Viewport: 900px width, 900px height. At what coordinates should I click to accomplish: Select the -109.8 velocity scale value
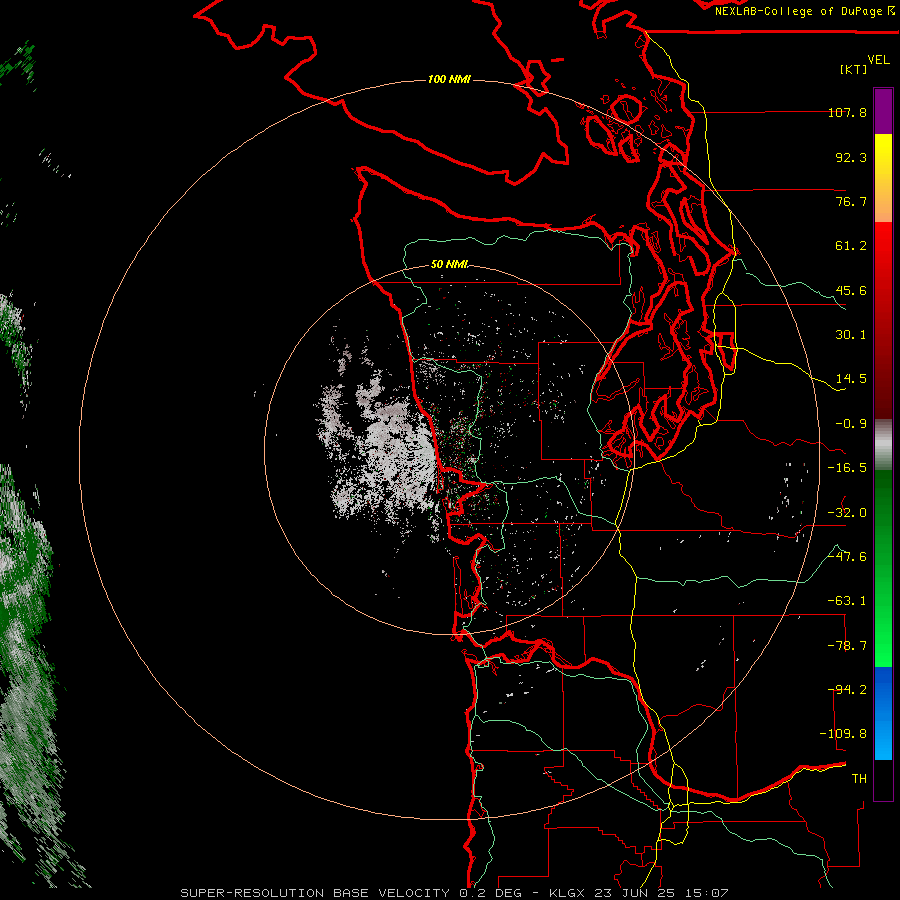[843, 734]
